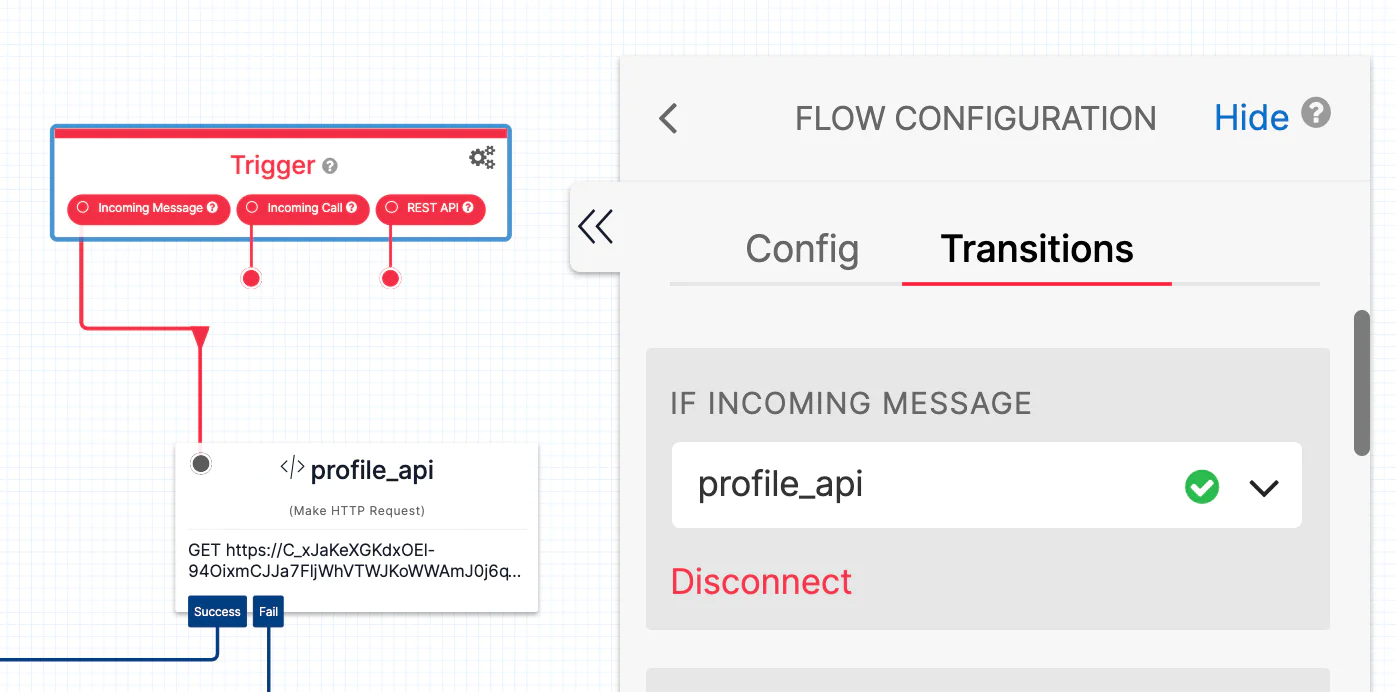Expand the profile_api transition dropdown chevron

point(1264,487)
